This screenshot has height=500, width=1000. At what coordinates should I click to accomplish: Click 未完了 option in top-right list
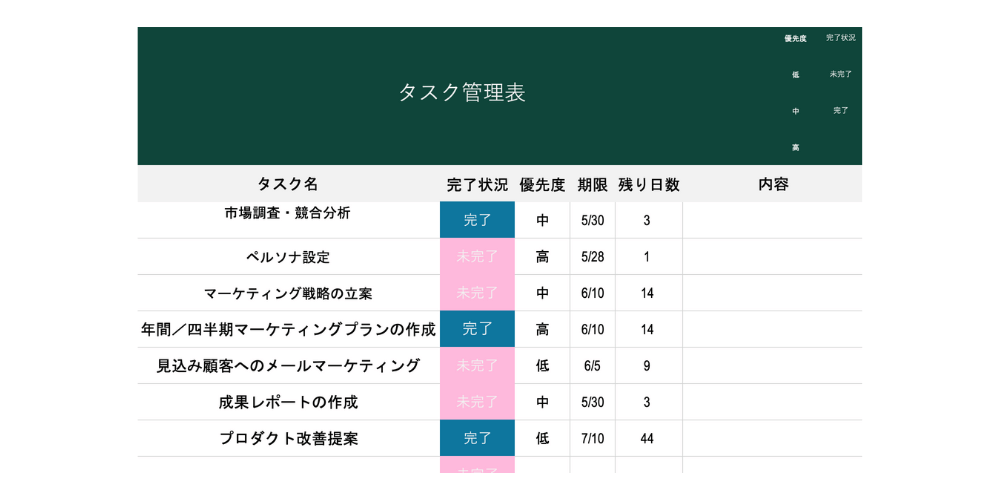pyautogui.click(x=840, y=74)
